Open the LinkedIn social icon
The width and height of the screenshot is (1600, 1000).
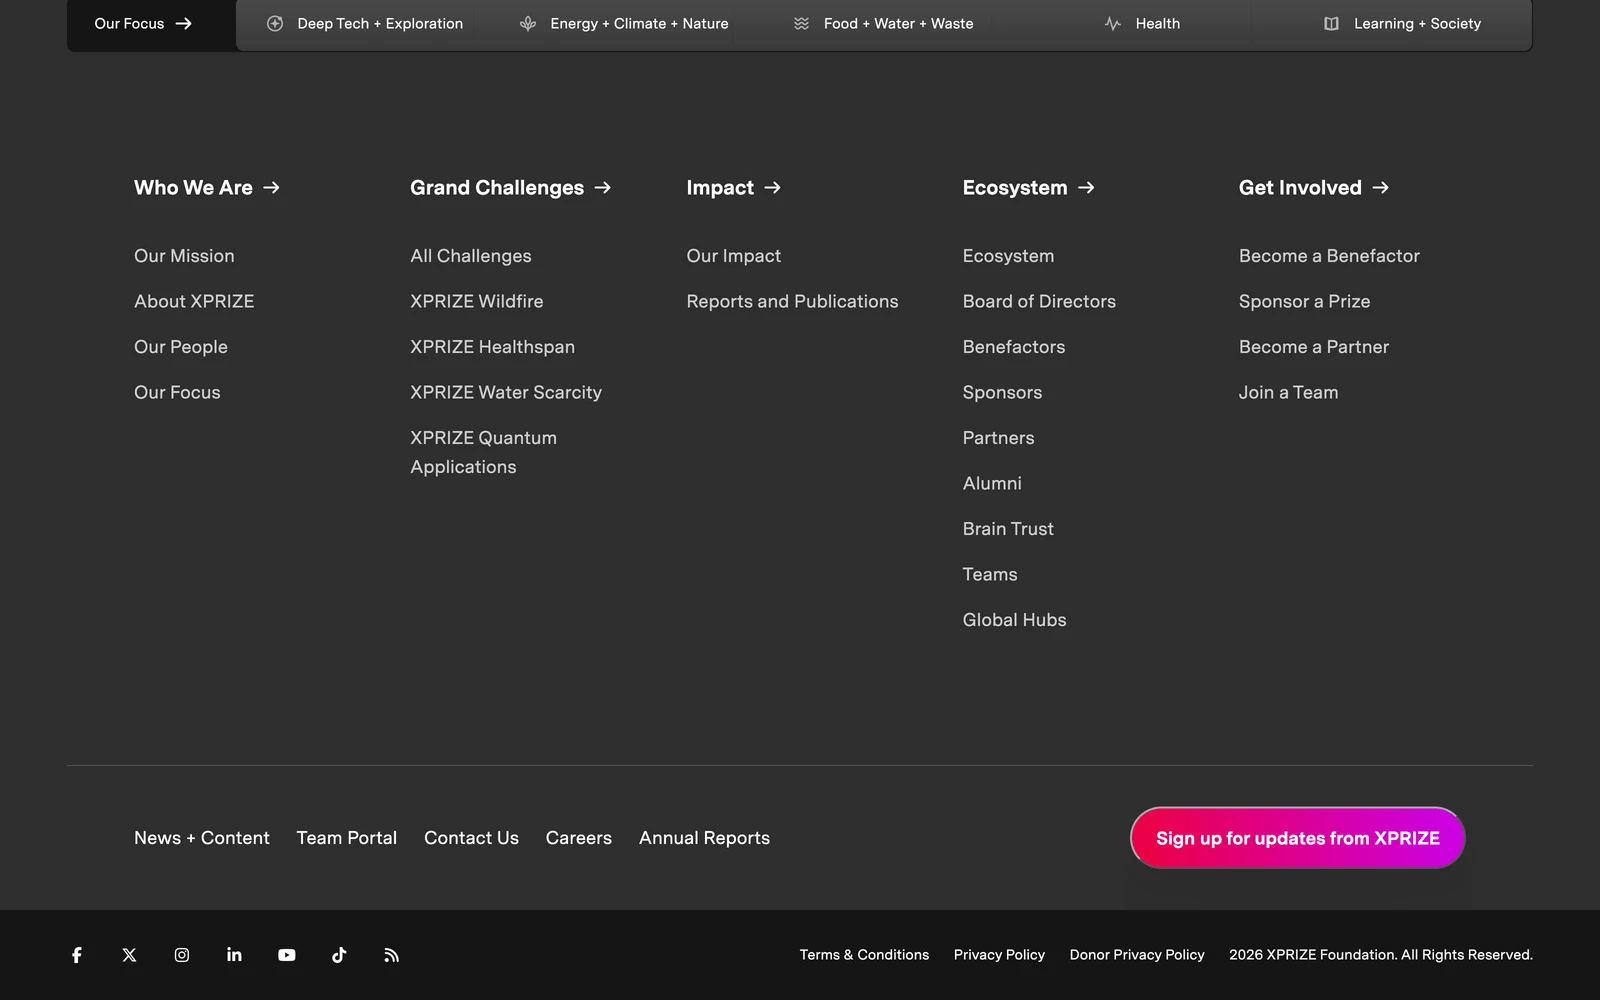(x=234, y=955)
